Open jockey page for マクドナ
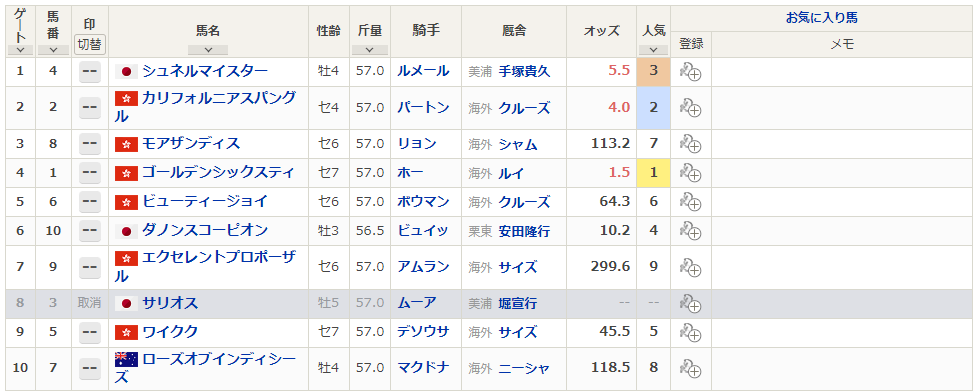 (423, 368)
